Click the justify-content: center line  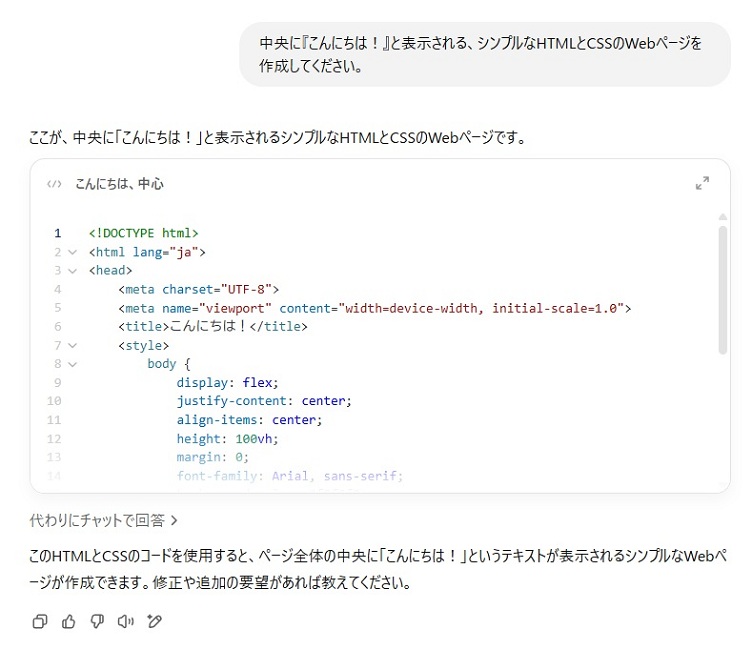(x=264, y=401)
